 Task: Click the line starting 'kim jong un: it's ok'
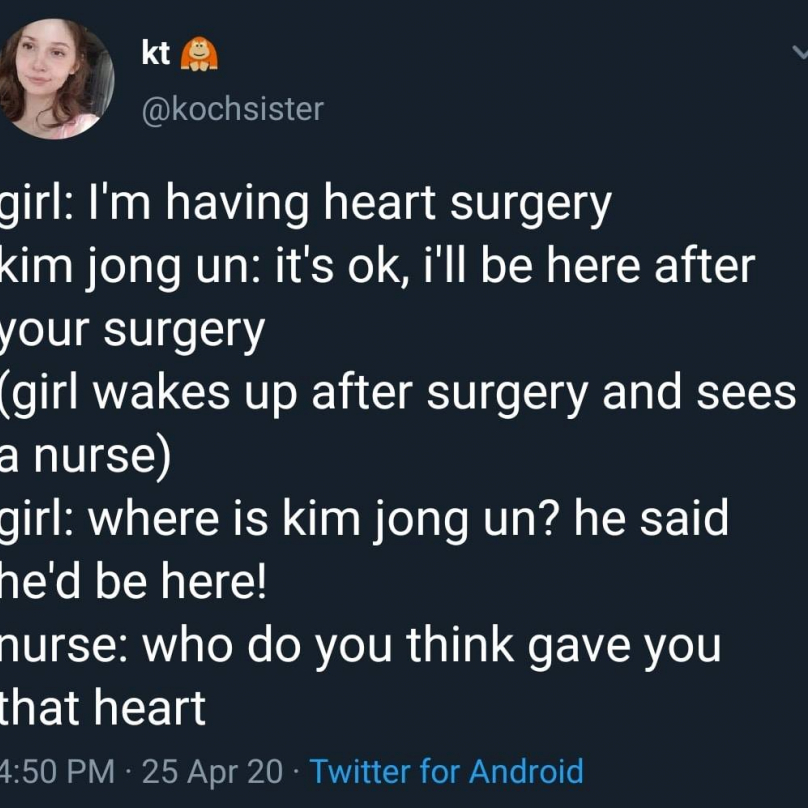[377, 268]
